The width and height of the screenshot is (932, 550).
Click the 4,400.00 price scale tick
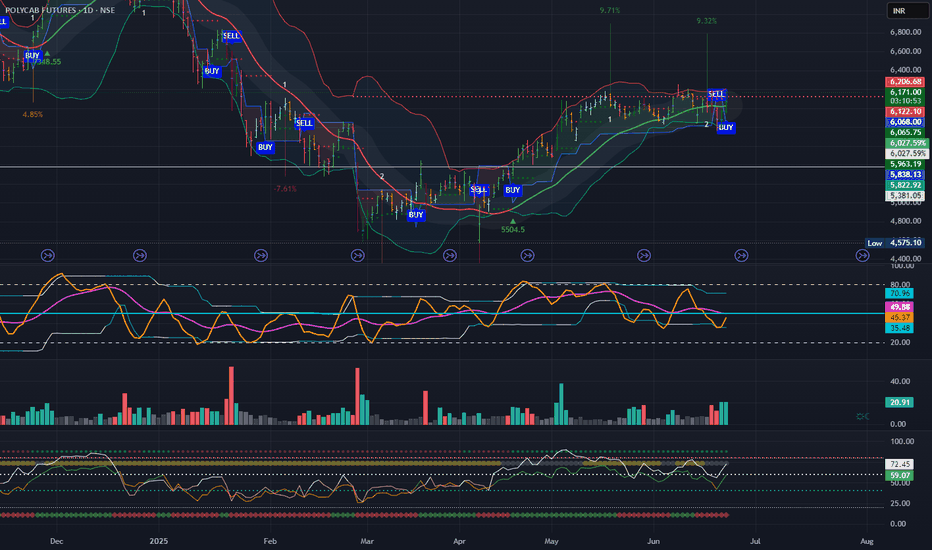click(905, 259)
